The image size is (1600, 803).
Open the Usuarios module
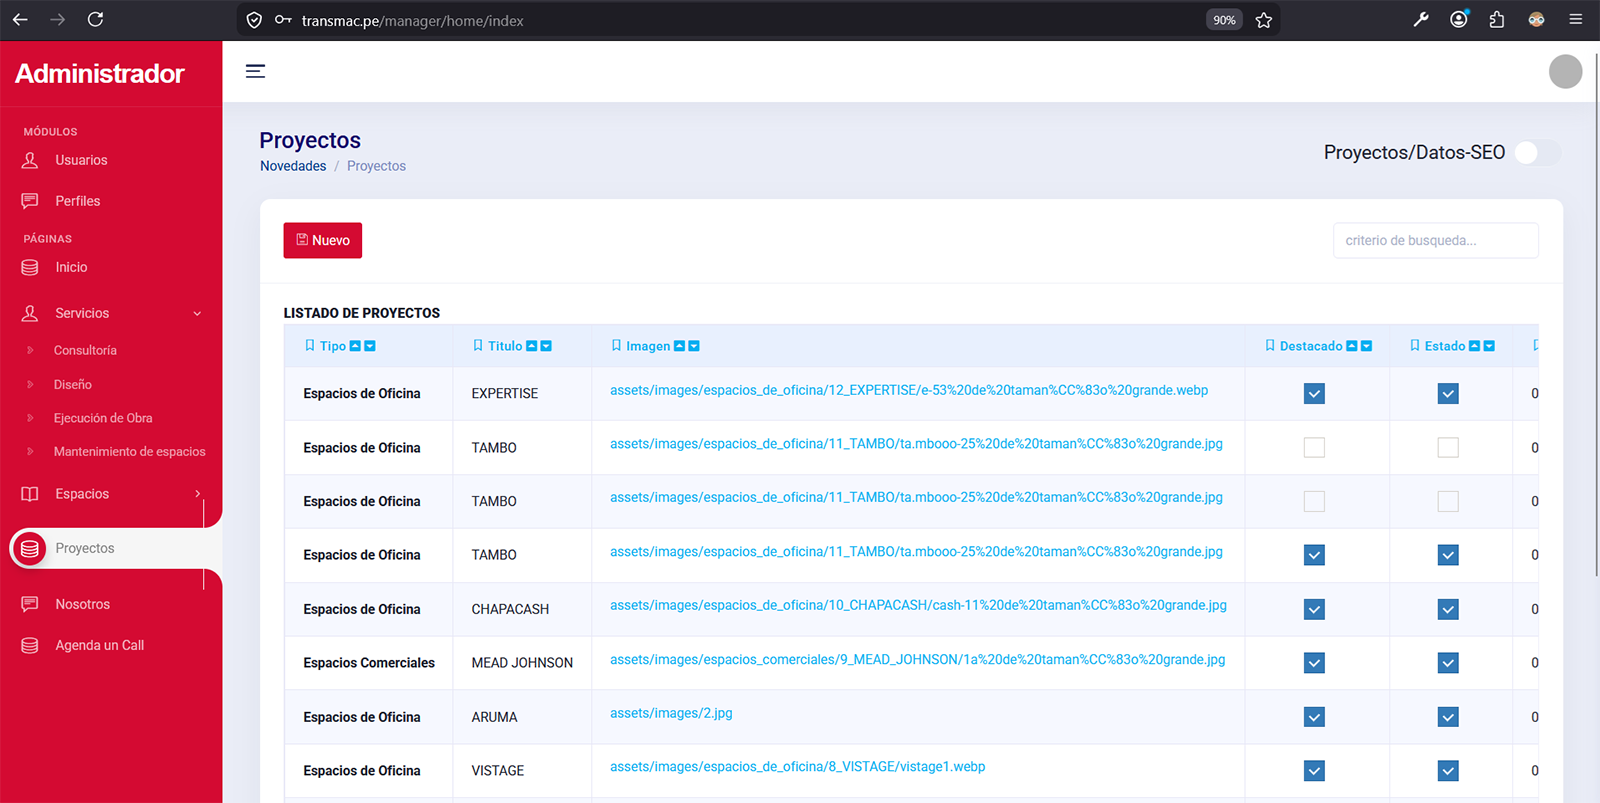pyautogui.click(x=81, y=160)
